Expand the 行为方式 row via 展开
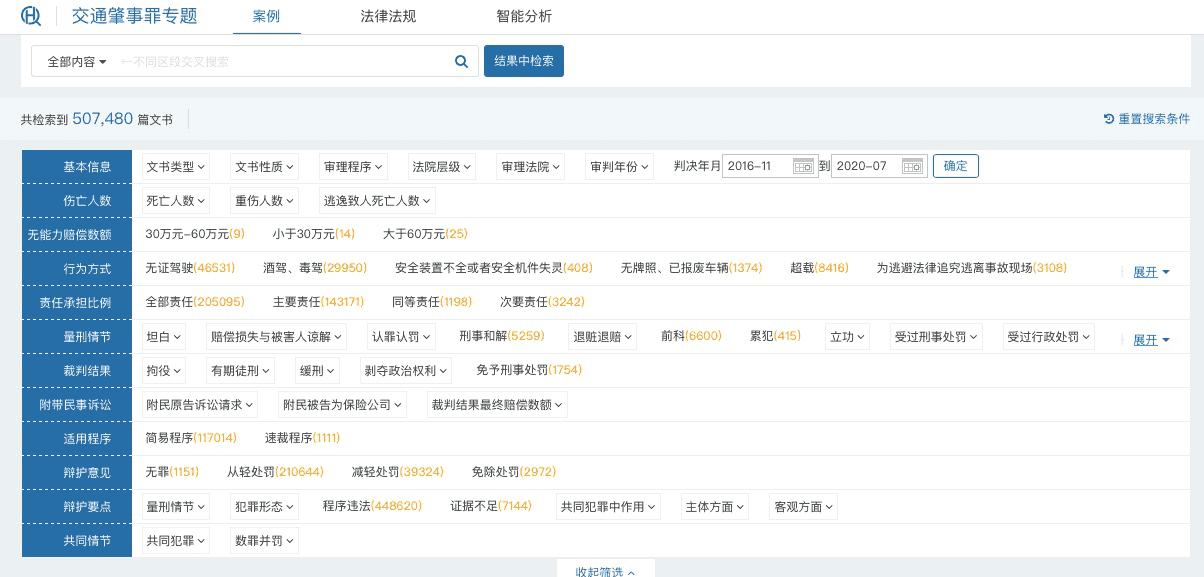 click(x=1151, y=272)
